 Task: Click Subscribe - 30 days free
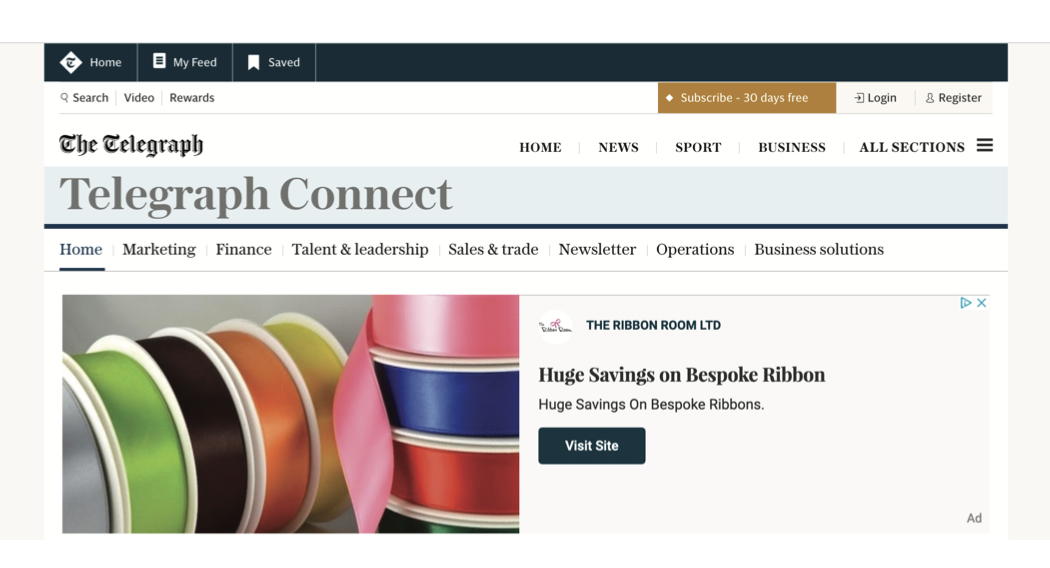pyautogui.click(x=747, y=98)
